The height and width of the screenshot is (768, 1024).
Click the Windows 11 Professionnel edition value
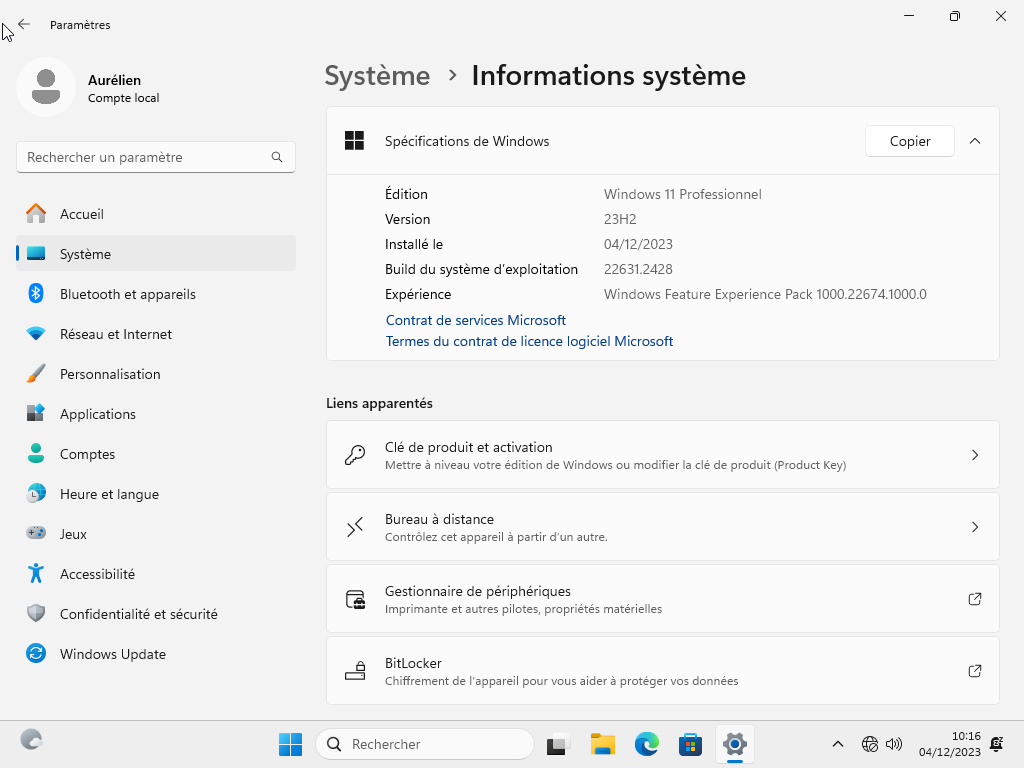[x=682, y=194]
